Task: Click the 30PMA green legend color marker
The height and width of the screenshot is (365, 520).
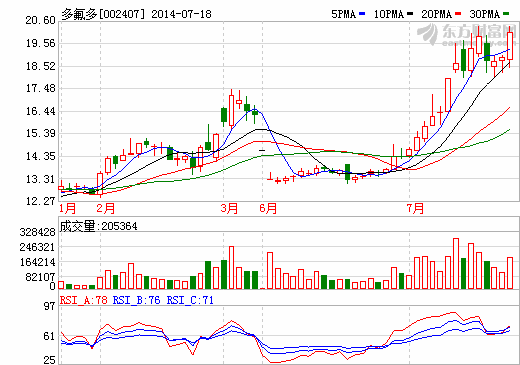Action: 506,14
